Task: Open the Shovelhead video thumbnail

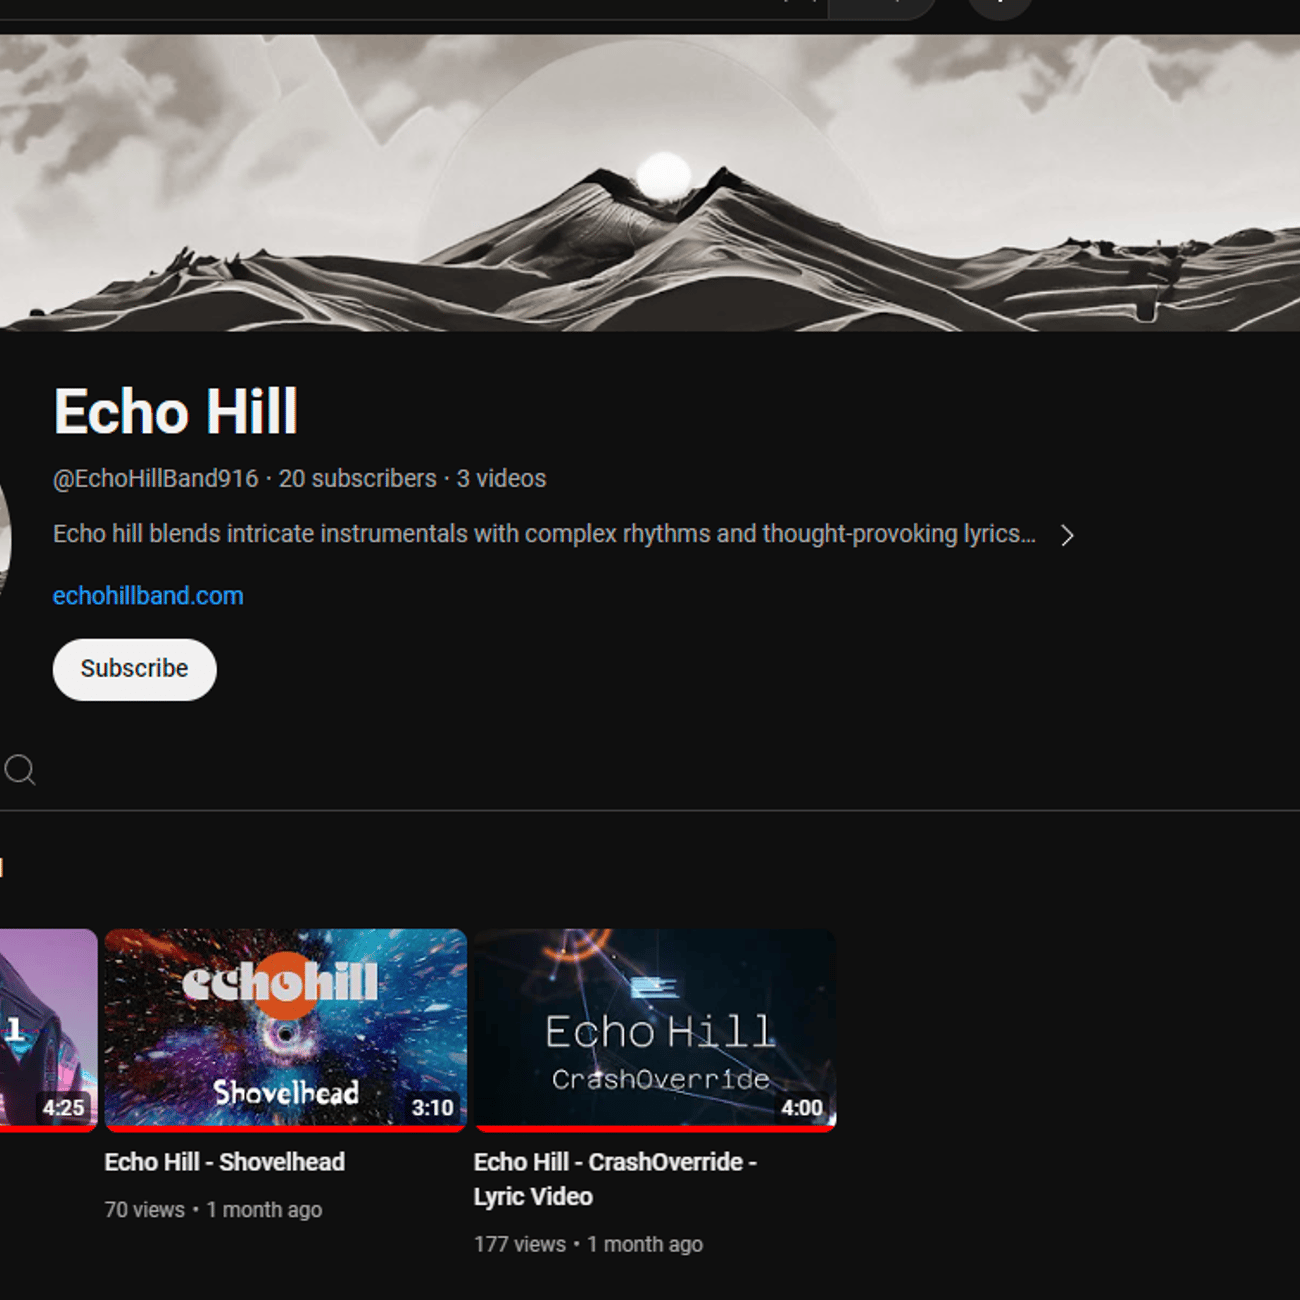Action: 285,1030
